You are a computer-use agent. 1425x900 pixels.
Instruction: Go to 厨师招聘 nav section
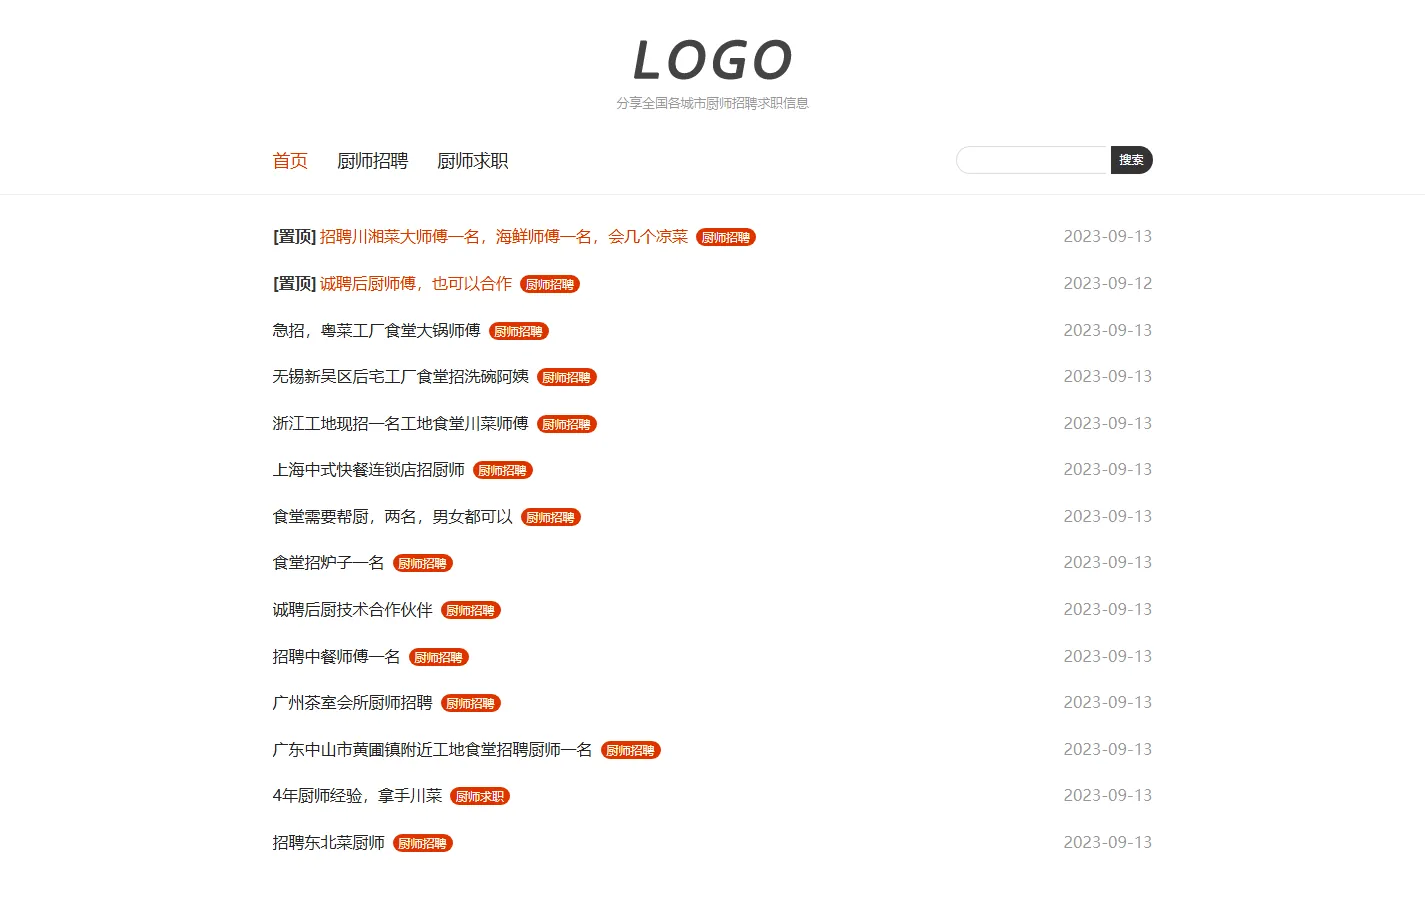(x=372, y=161)
